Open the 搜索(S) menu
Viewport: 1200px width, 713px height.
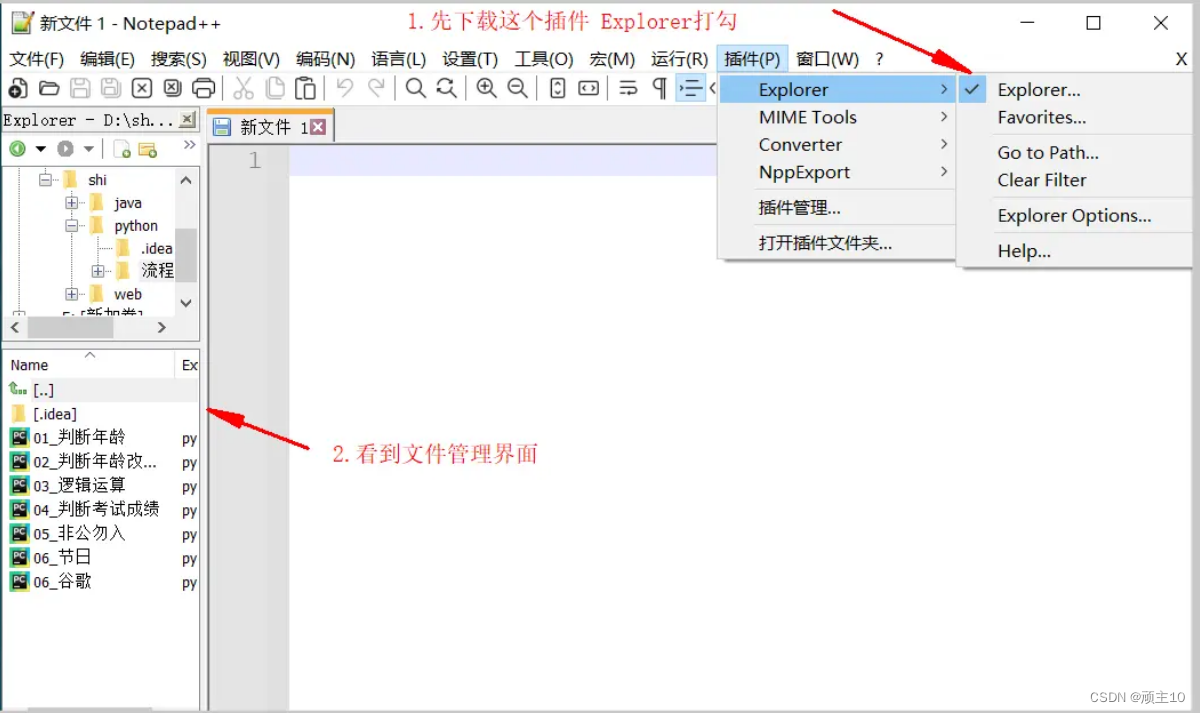click(179, 59)
